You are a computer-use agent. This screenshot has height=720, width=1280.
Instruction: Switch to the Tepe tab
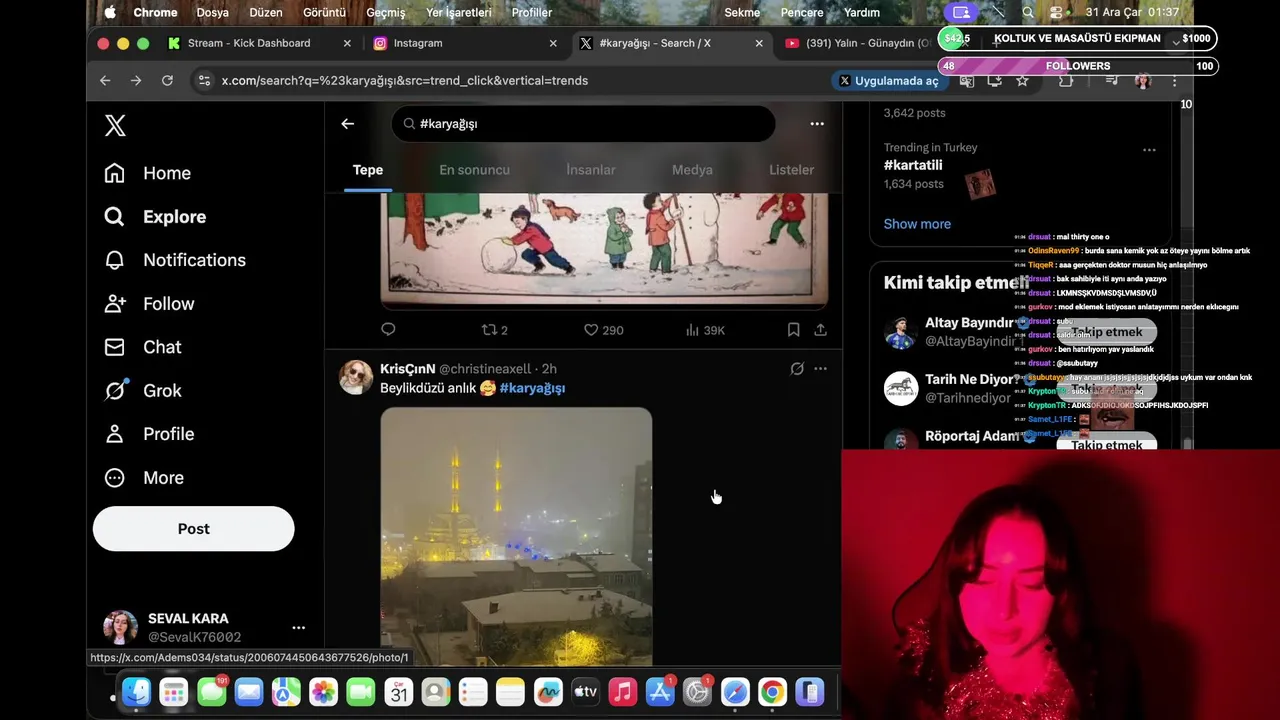(x=368, y=170)
